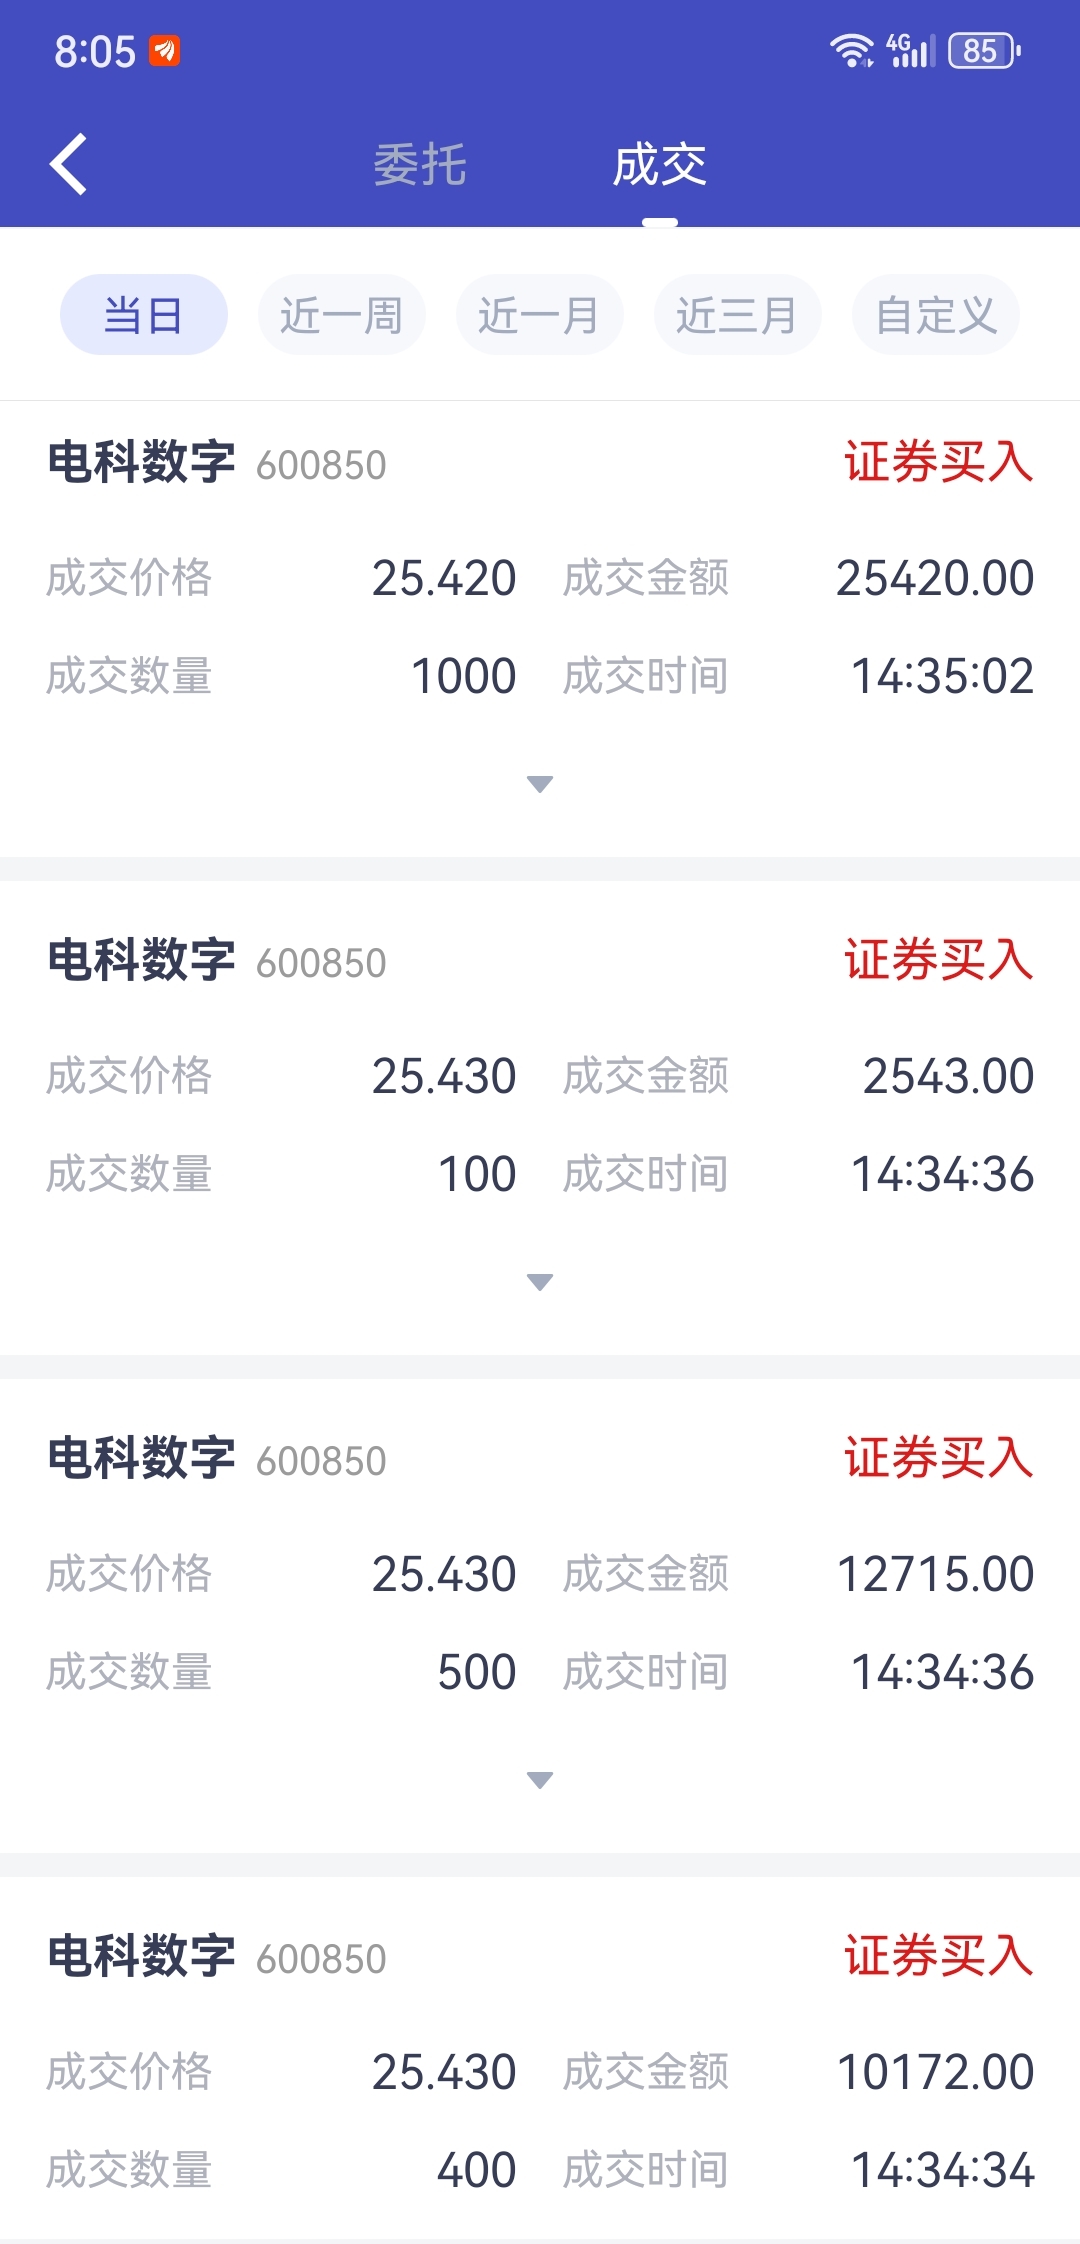Tap 证券买入 label on the first trade

(939, 462)
